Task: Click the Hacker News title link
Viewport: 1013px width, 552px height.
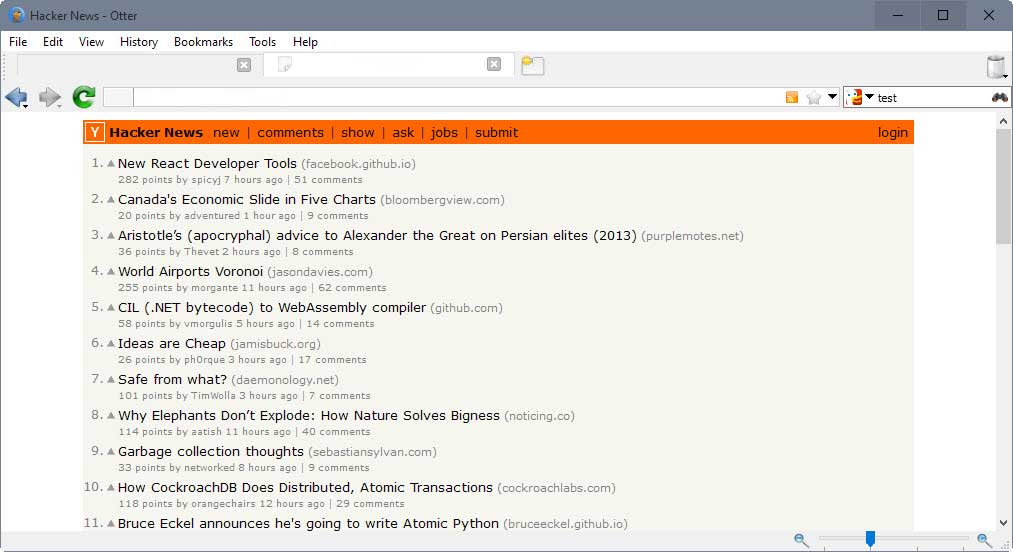Action: (x=156, y=133)
